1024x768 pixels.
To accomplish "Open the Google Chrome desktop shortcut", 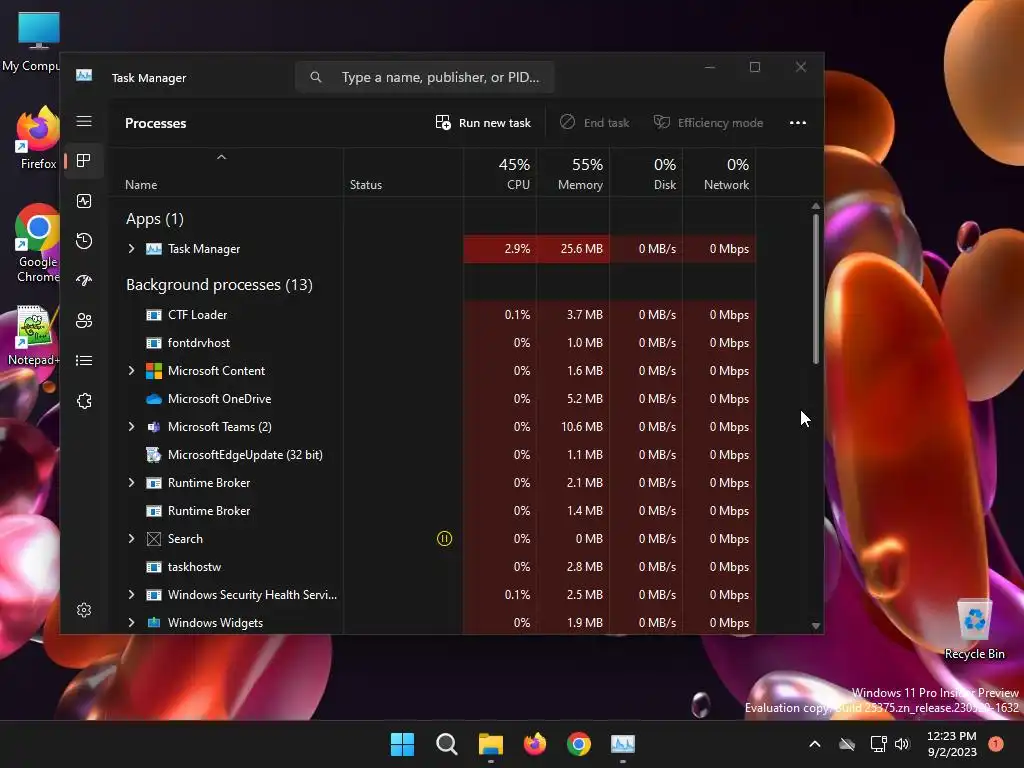I will pyautogui.click(x=37, y=243).
